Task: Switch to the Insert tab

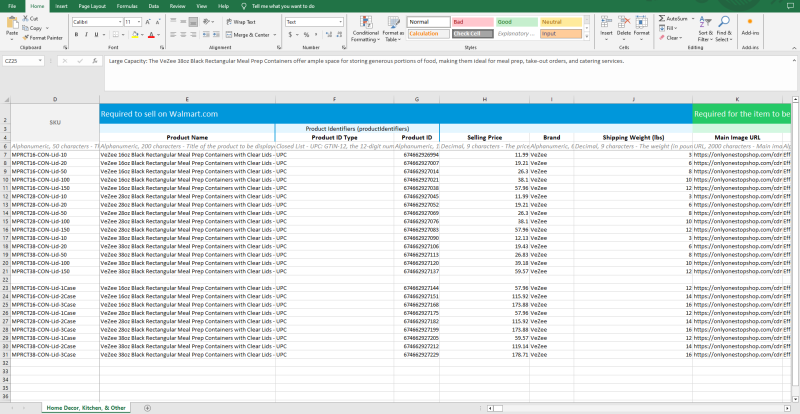Action: coord(62,6)
